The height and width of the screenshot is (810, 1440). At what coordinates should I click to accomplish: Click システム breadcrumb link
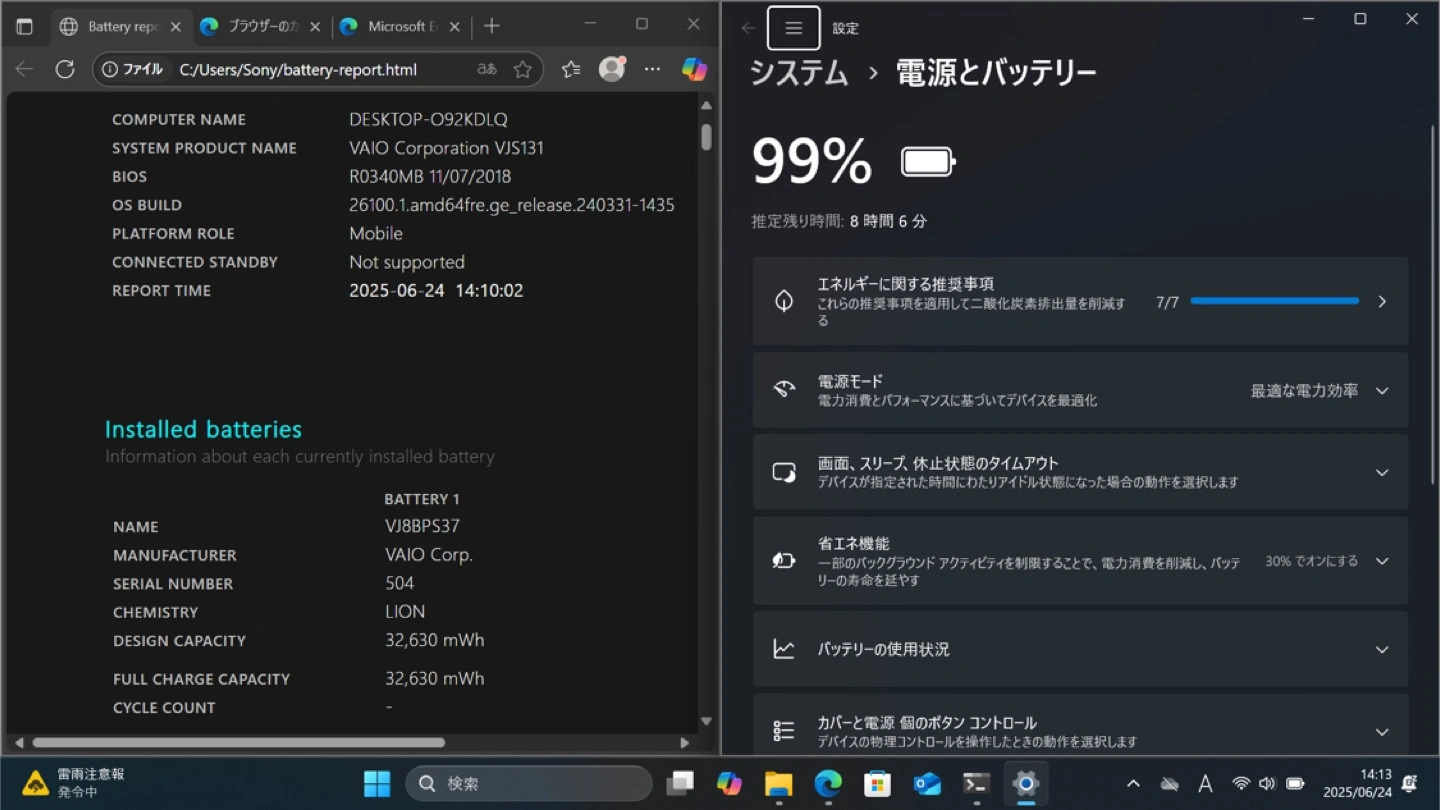tap(799, 73)
